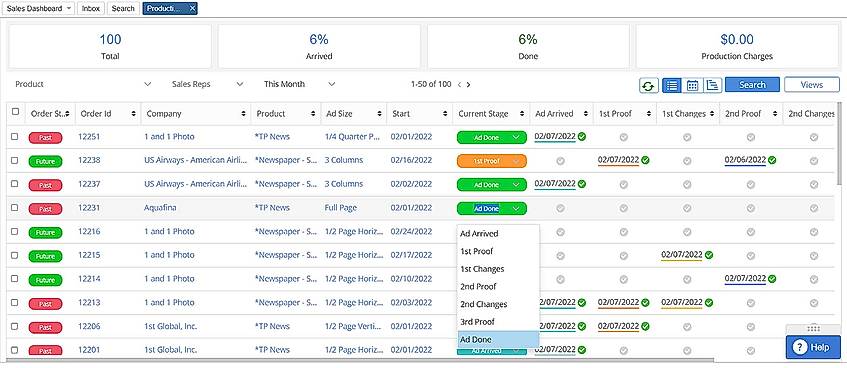Choose Ad Done from stage list
This screenshot has width=847, height=368.
coord(498,339)
